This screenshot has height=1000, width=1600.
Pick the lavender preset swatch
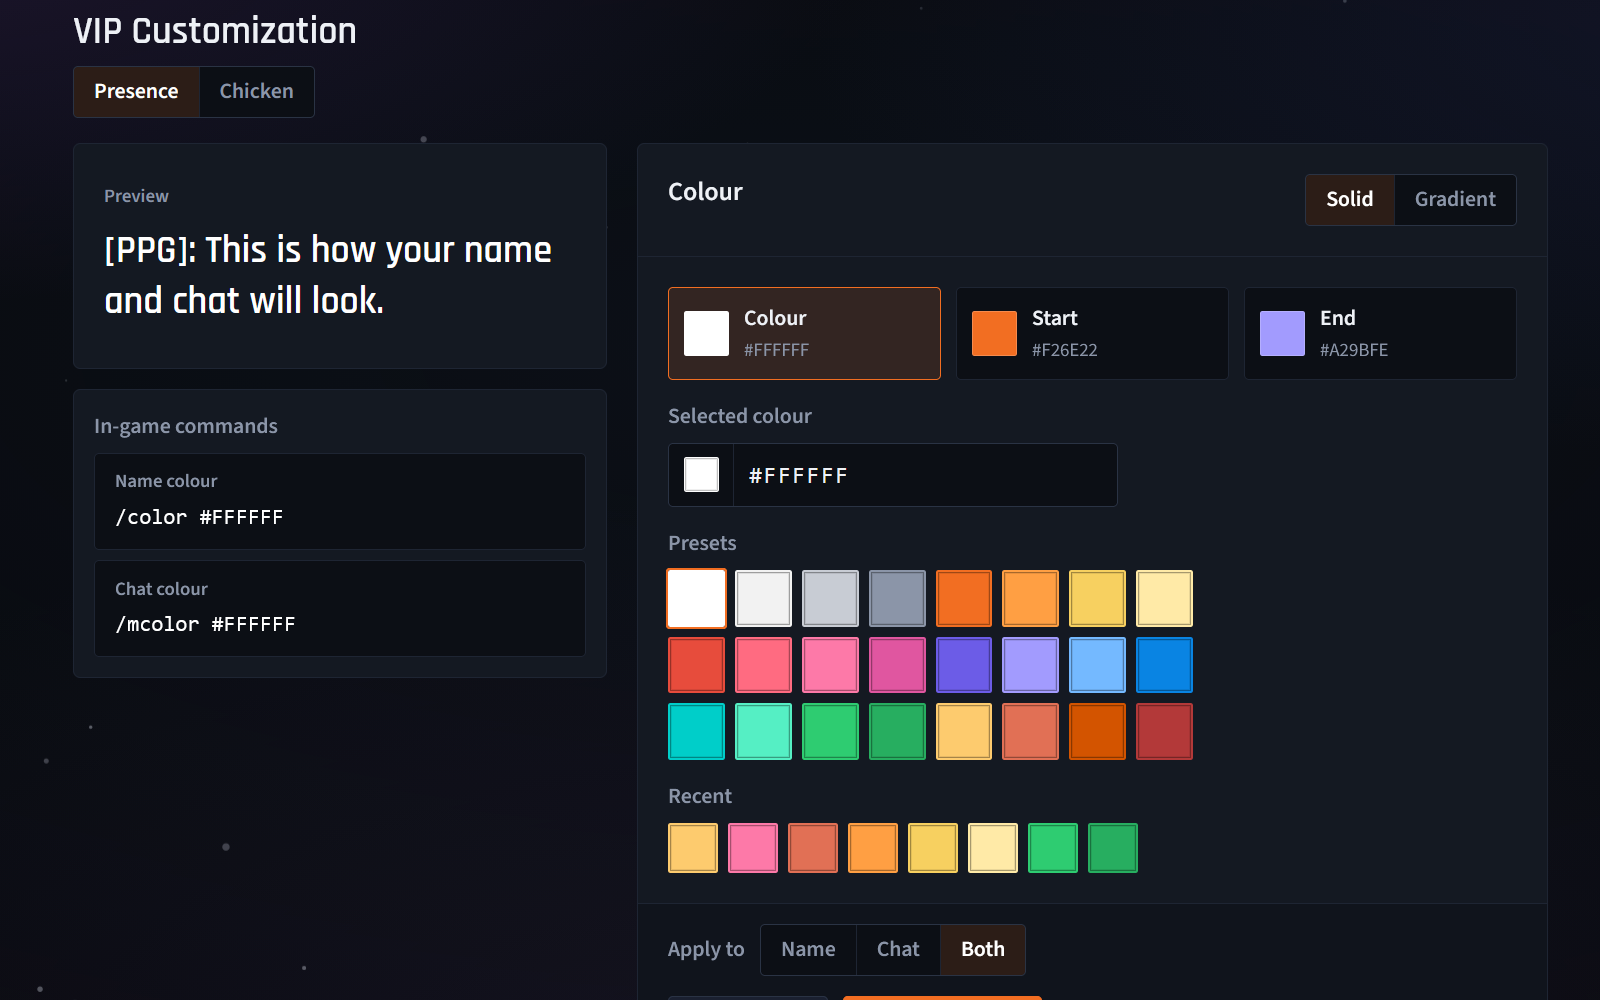click(x=1030, y=665)
